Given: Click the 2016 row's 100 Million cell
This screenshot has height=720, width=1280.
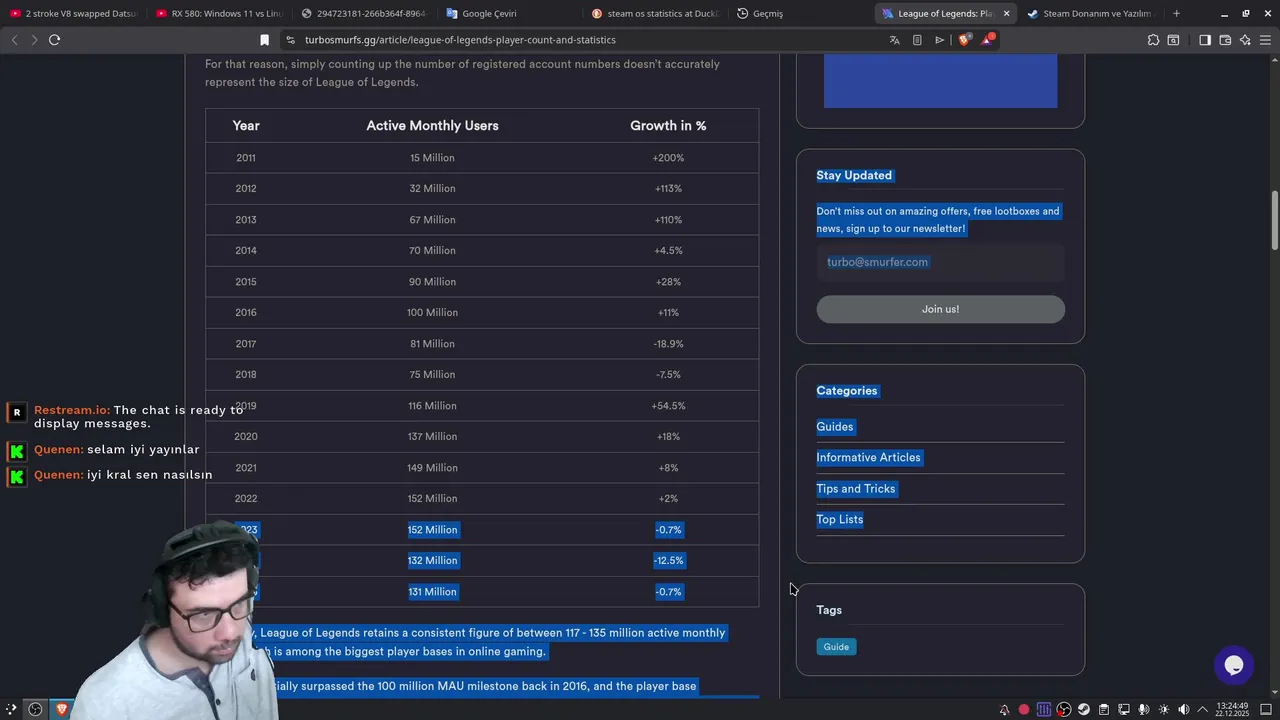Looking at the screenshot, I should (x=432, y=313).
